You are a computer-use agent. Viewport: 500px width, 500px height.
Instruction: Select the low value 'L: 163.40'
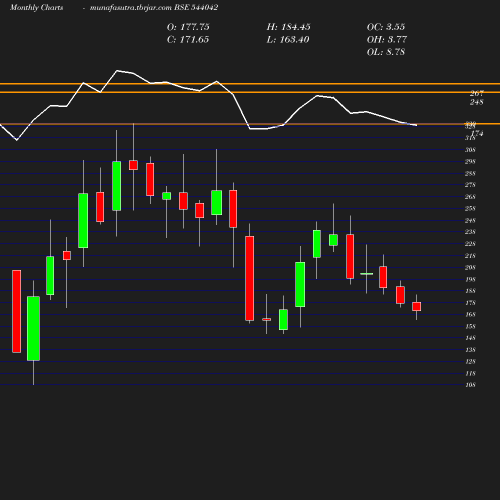[x=288, y=40]
